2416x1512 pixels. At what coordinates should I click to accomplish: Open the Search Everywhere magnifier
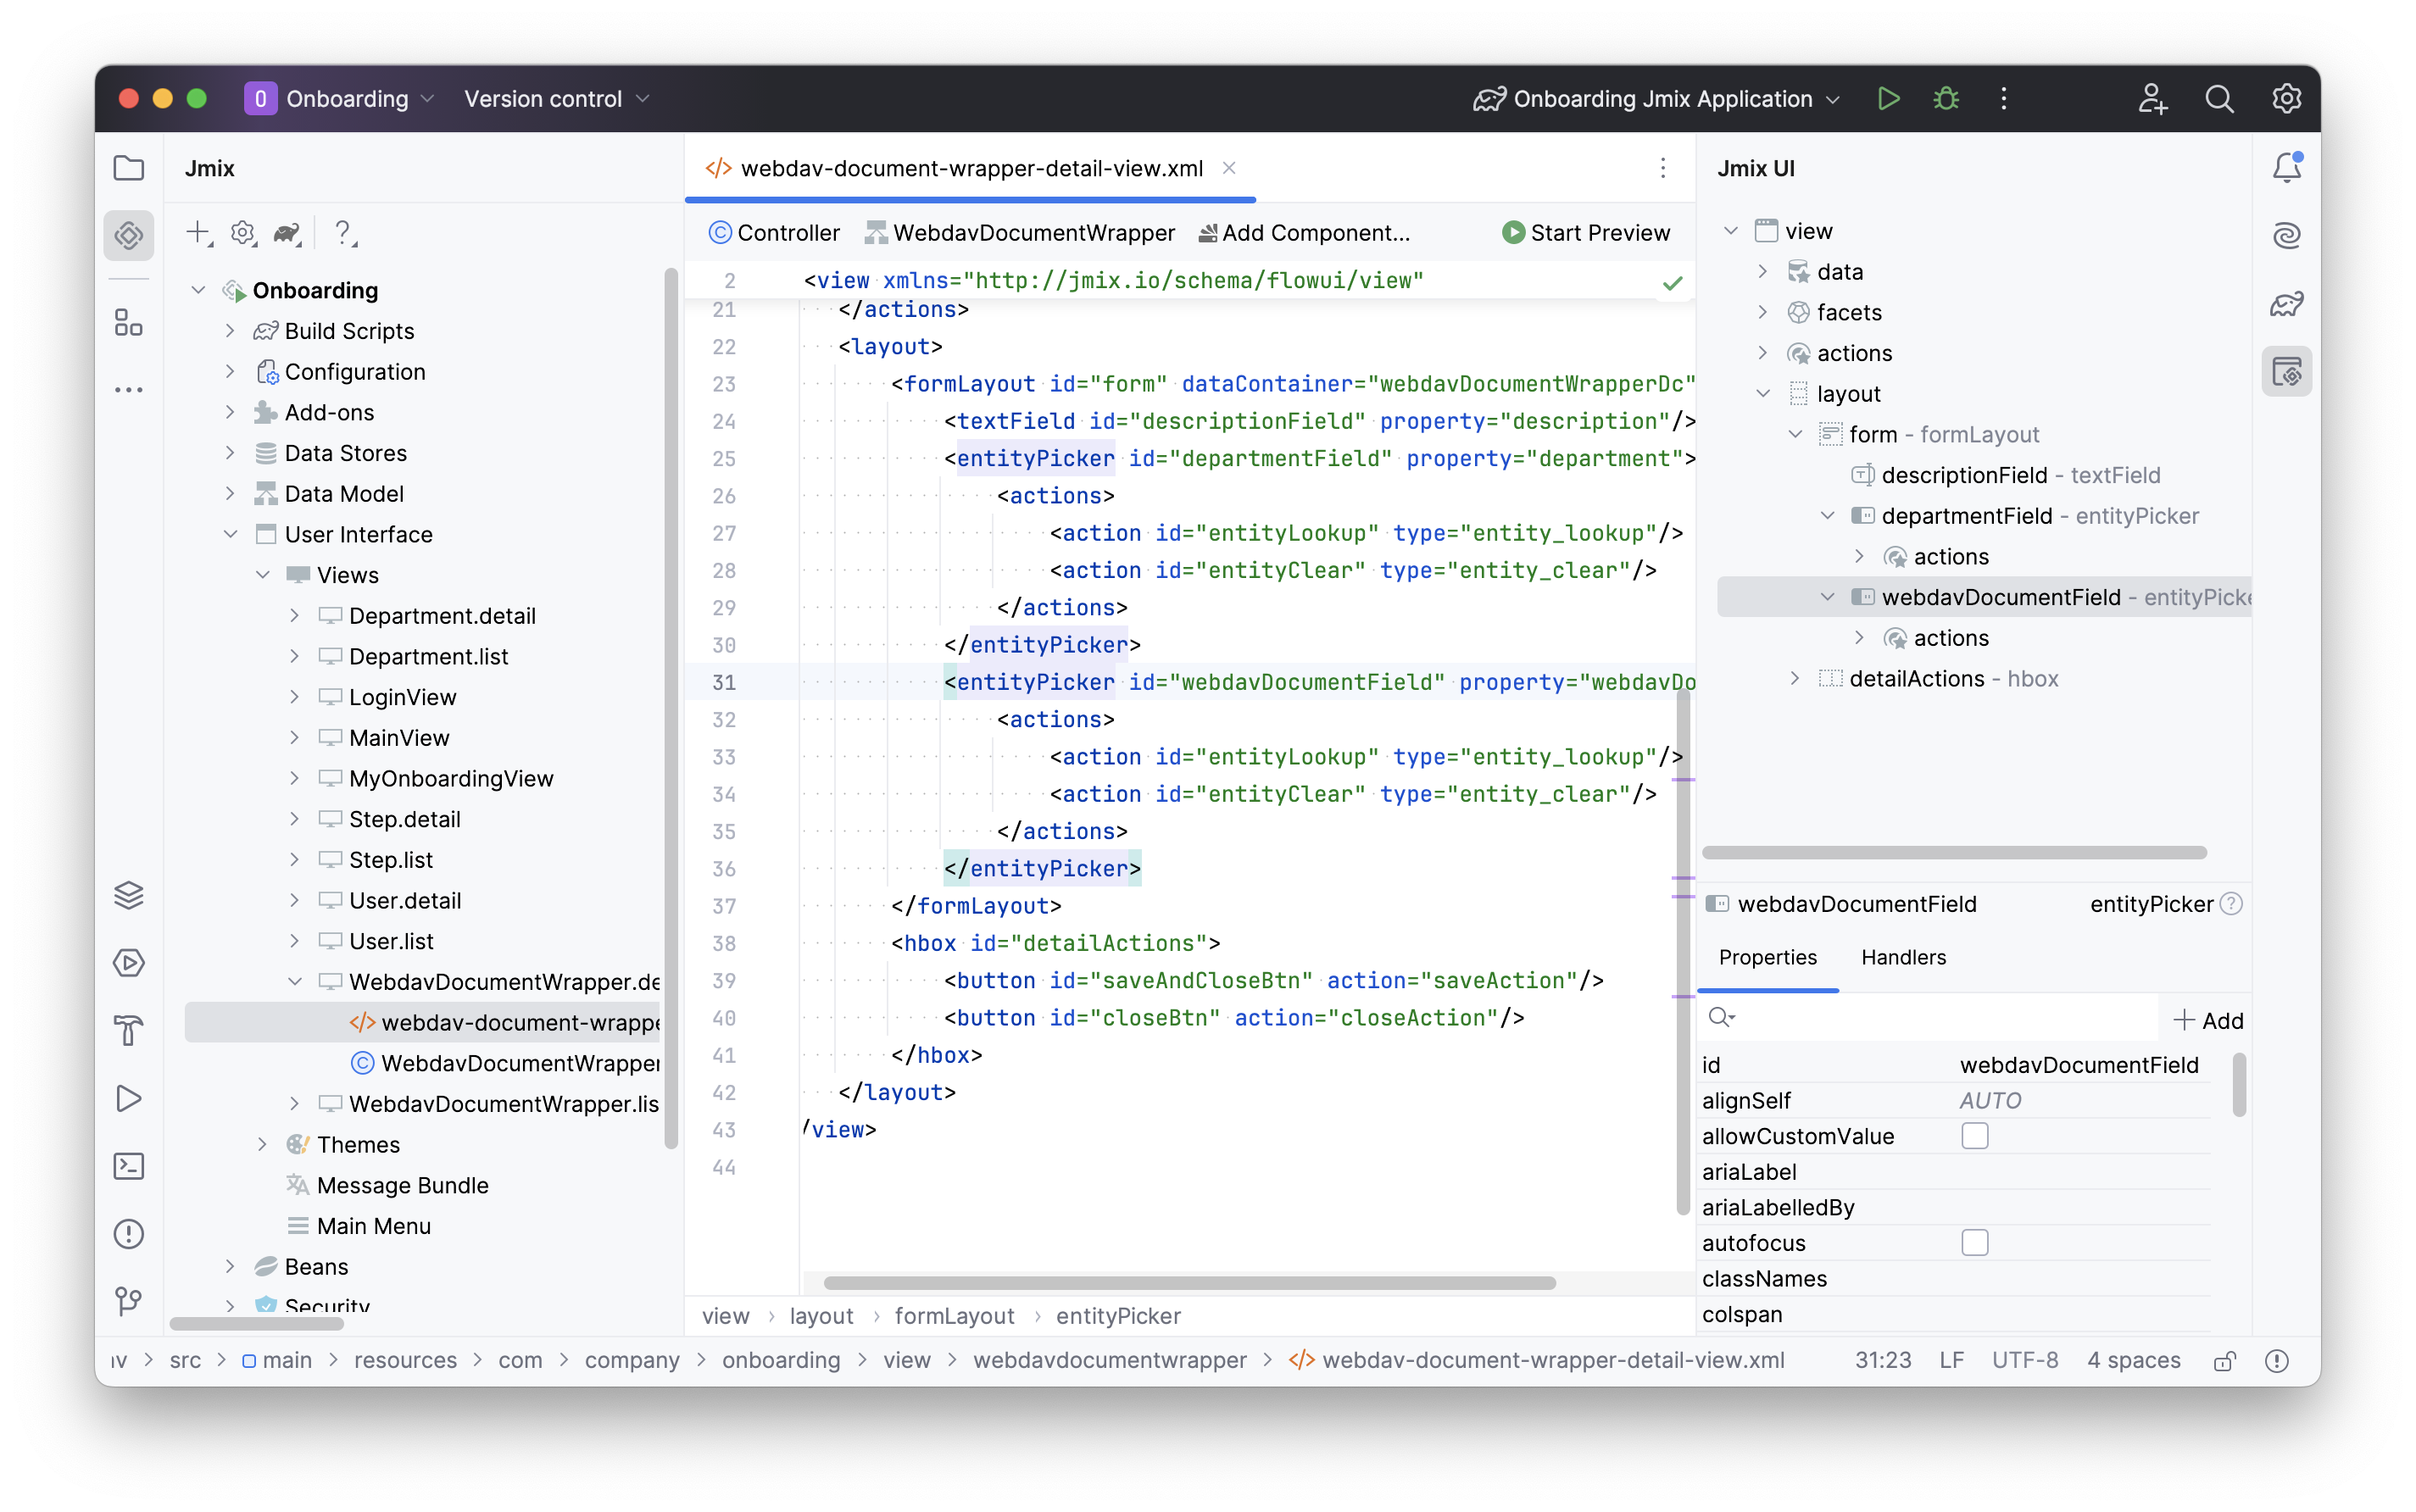[x=2219, y=98]
